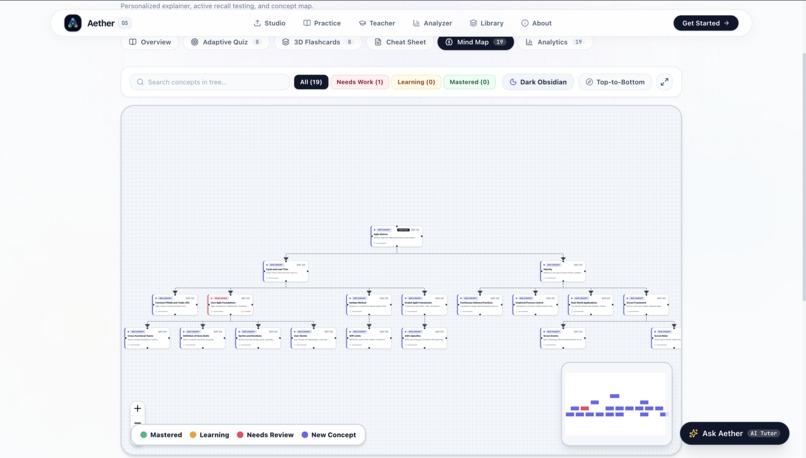
Task: Click the purple New Concept legend dot
Action: pyautogui.click(x=304, y=435)
